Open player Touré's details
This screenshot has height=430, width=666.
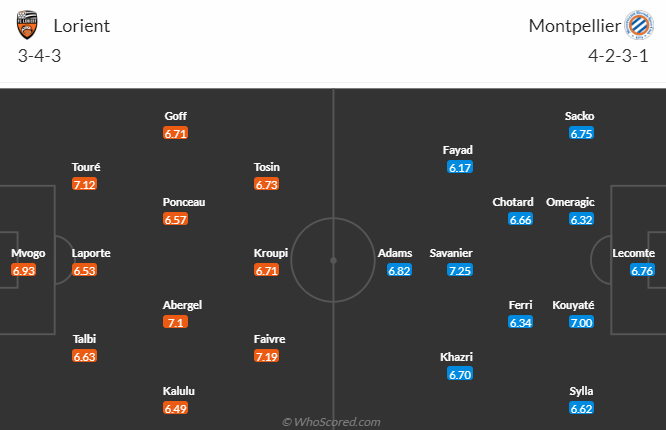(x=86, y=167)
